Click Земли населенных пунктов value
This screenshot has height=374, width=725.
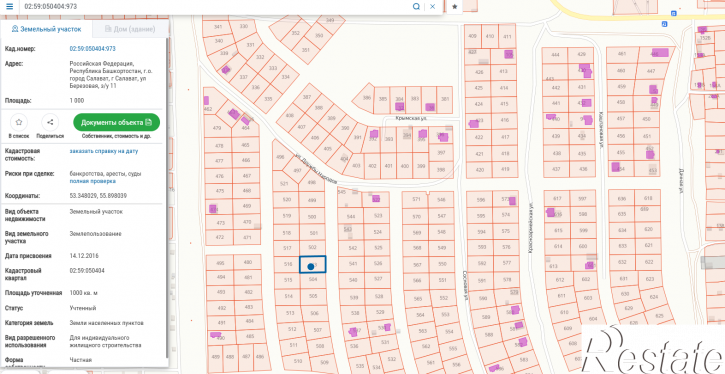pos(106,323)
